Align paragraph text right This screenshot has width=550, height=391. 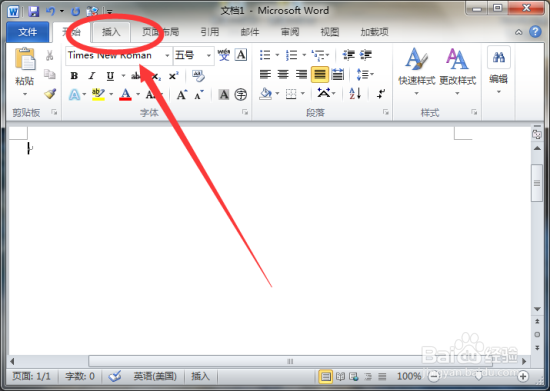point(301,74)
